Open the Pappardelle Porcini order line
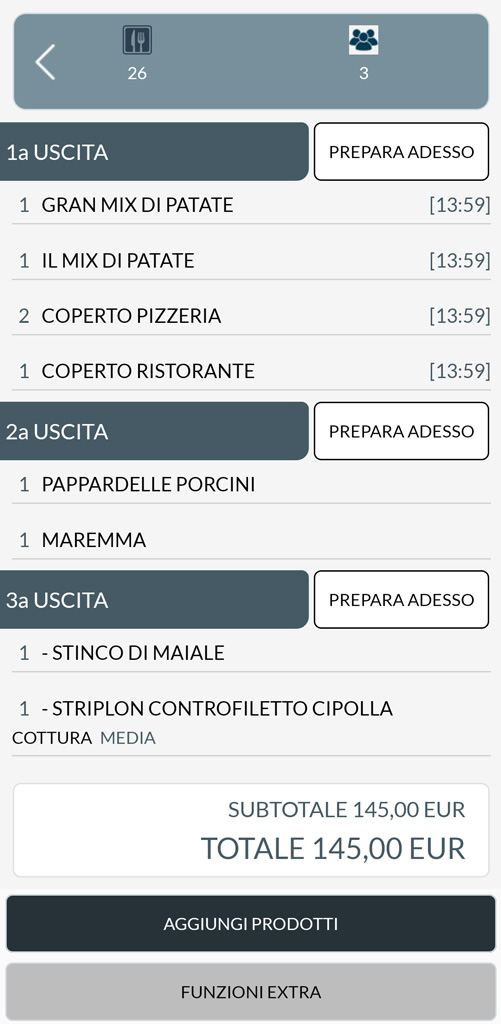This screenshot has height=1024, width=501. point(251,485)
